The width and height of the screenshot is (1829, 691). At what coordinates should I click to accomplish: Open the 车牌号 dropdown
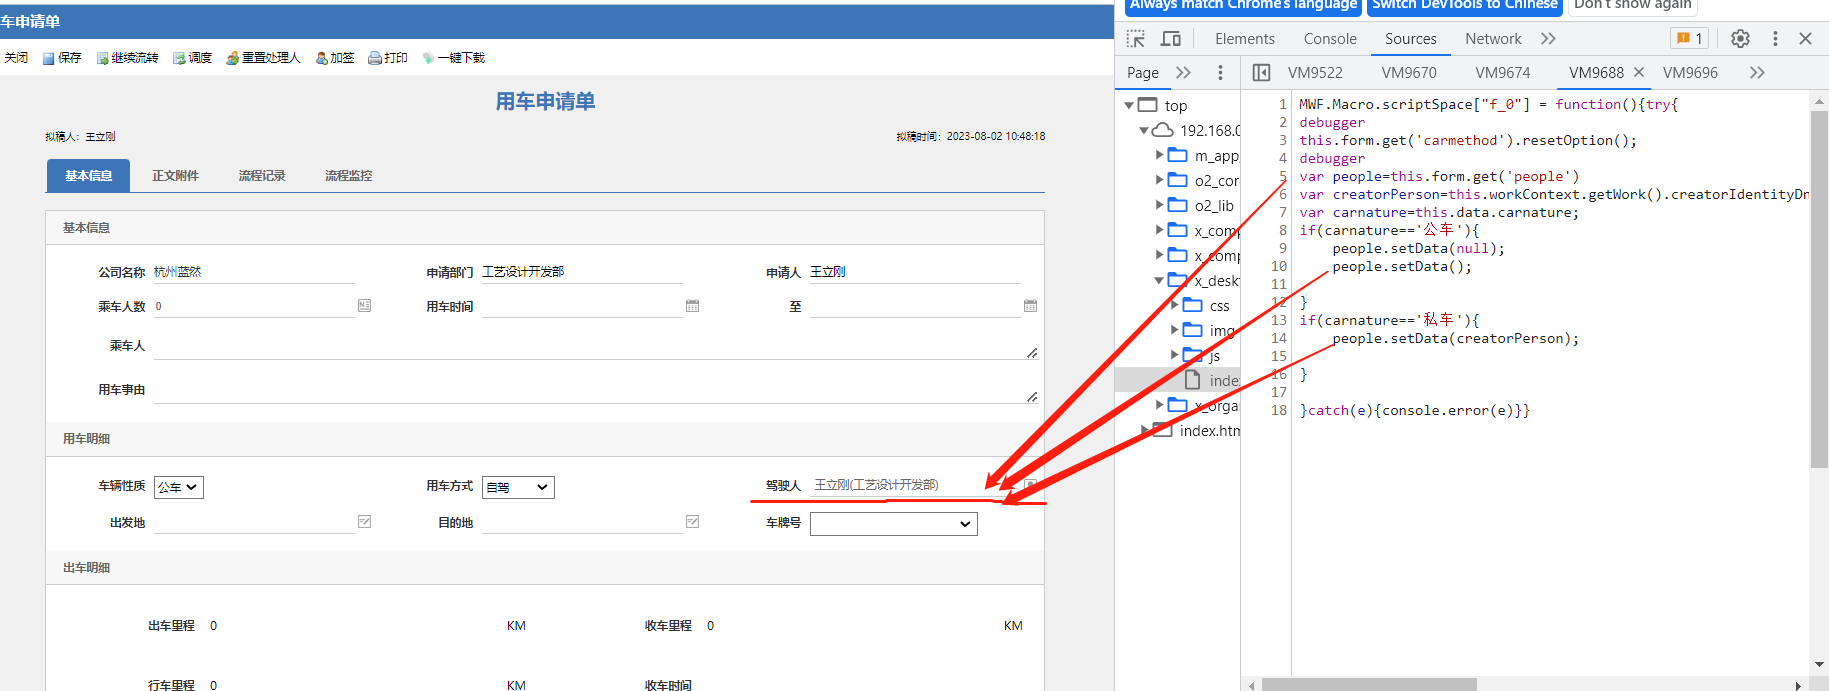pos(894,523)
